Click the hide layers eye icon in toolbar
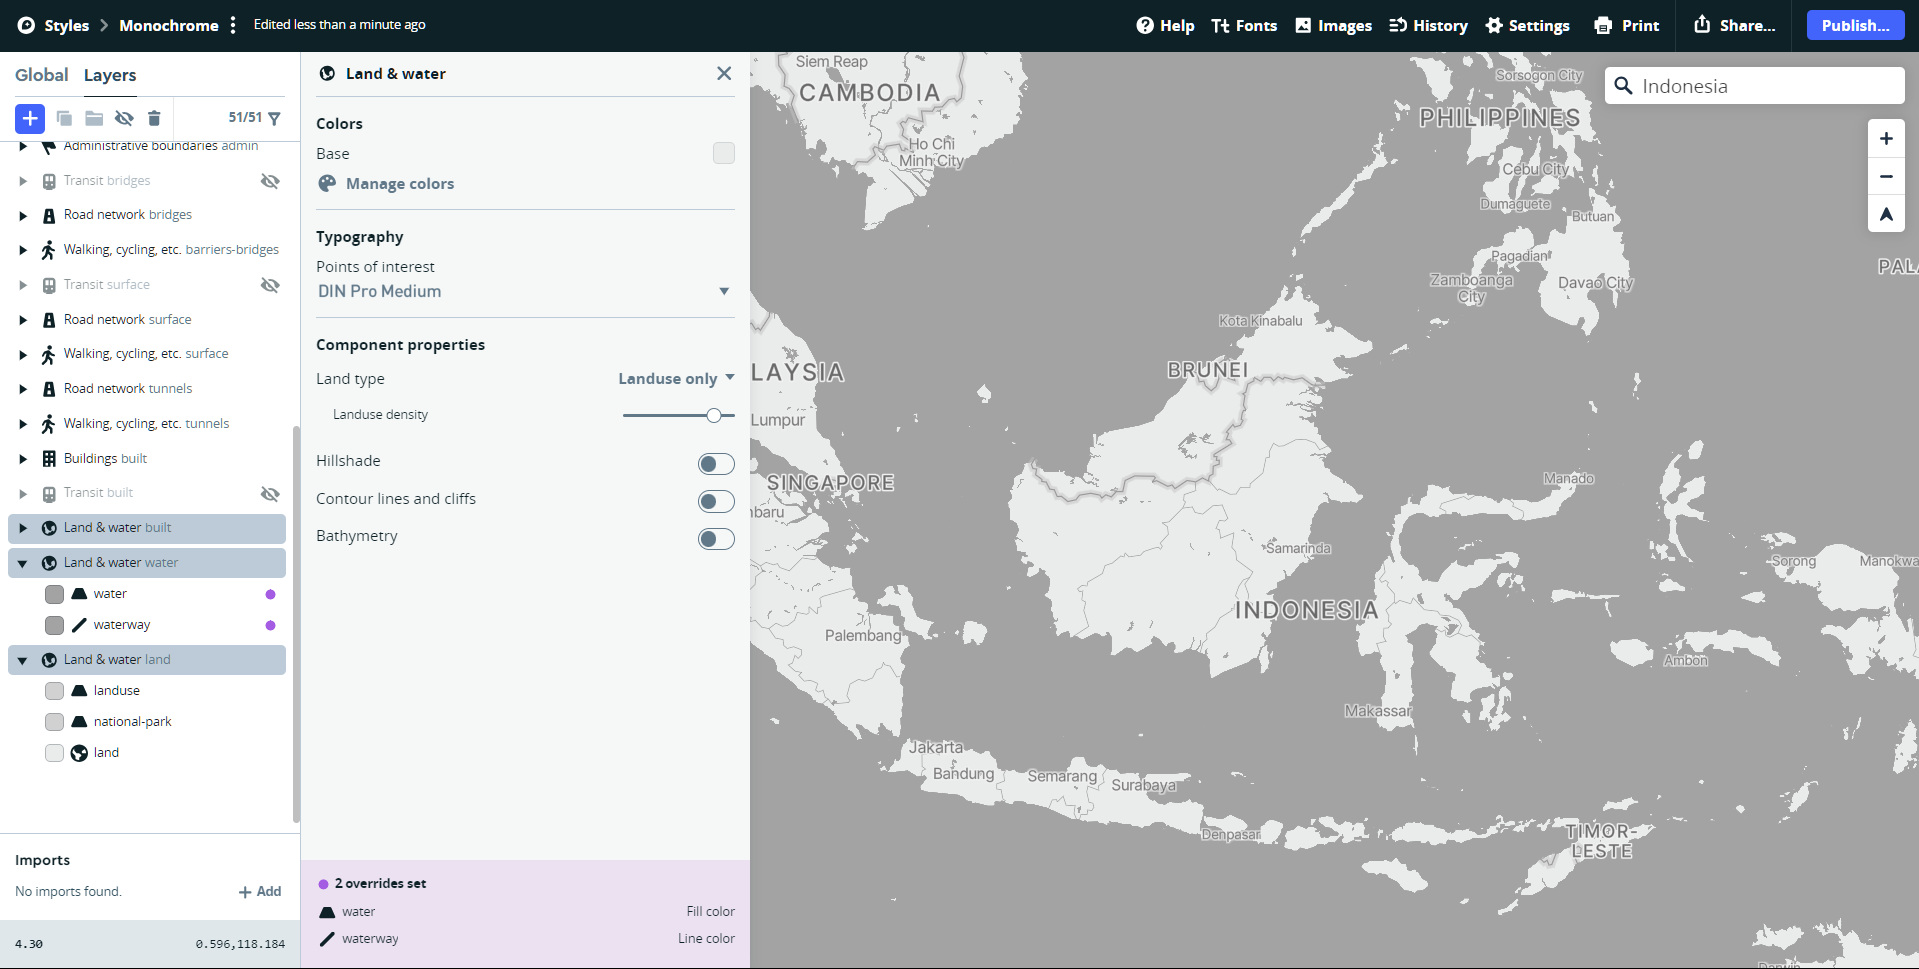 [x=124, y=118]
